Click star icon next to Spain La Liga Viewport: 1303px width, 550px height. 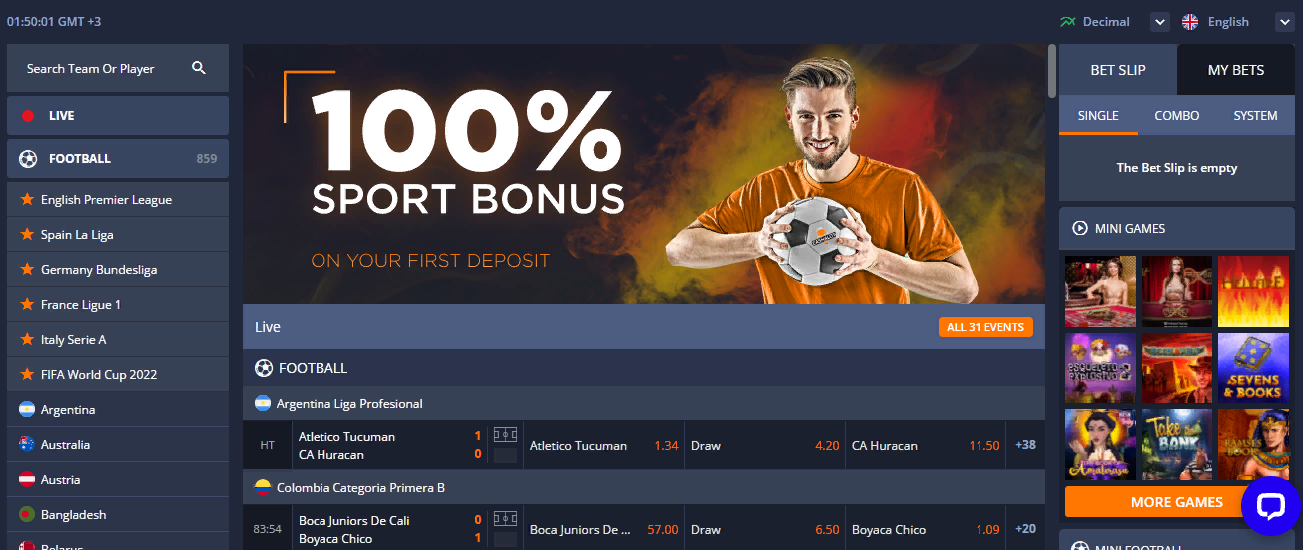click(28, 234)
